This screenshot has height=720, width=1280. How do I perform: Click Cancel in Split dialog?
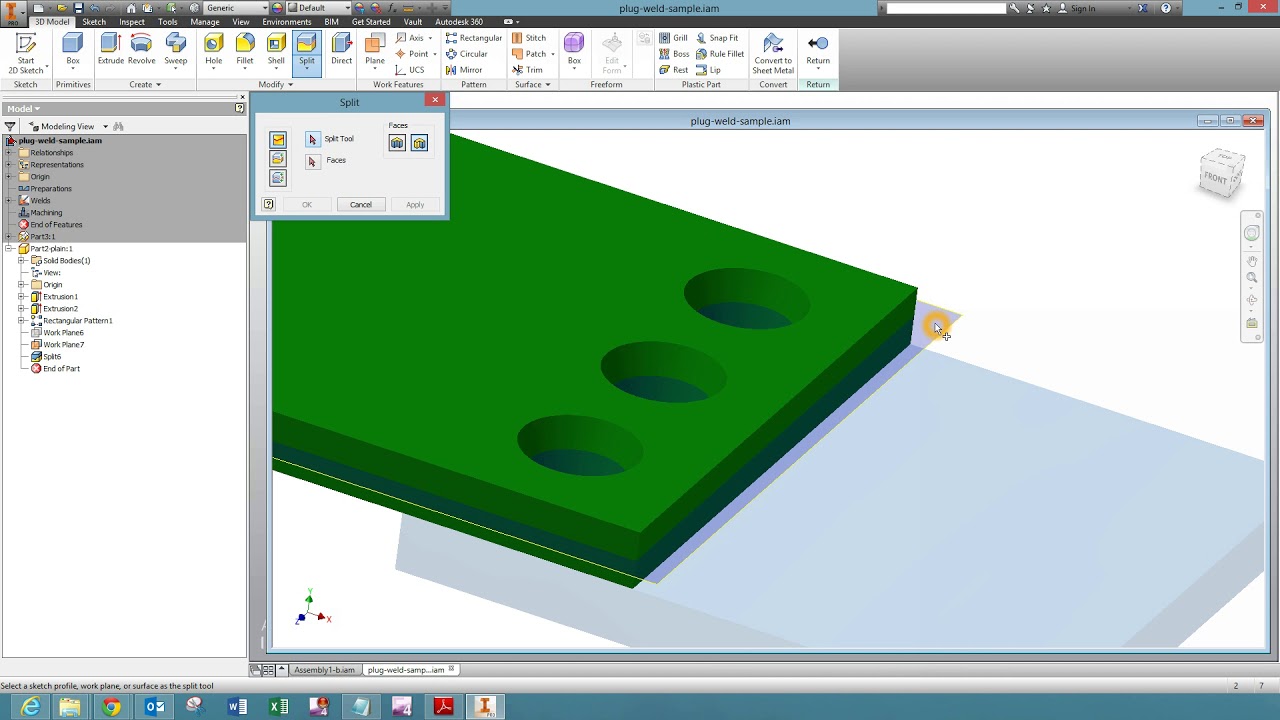coord(361,204)
